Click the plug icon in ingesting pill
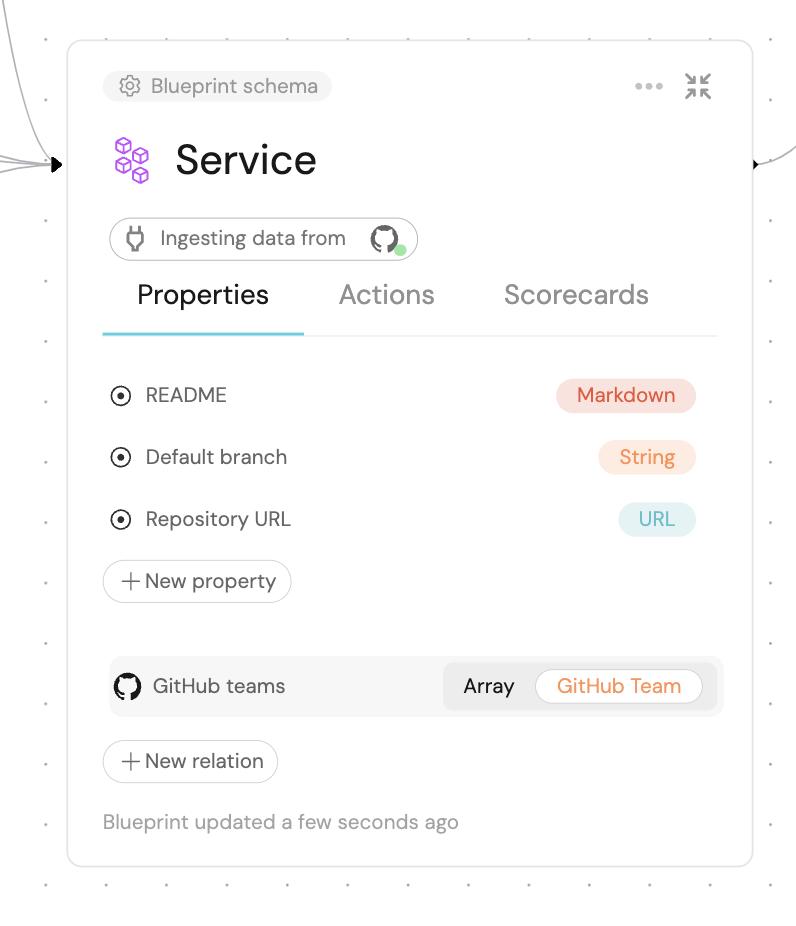Viewport: 796px width, 926px height. pyautogui.click(x=135, y=239)
